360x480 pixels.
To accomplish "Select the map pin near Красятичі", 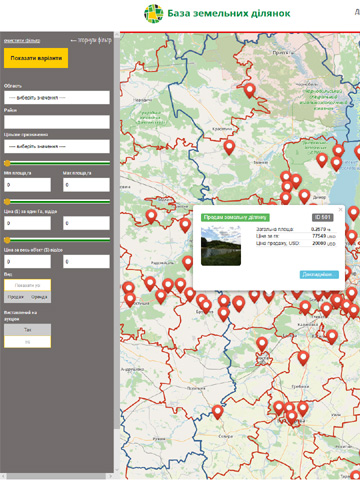I will [x=229, y=147].
